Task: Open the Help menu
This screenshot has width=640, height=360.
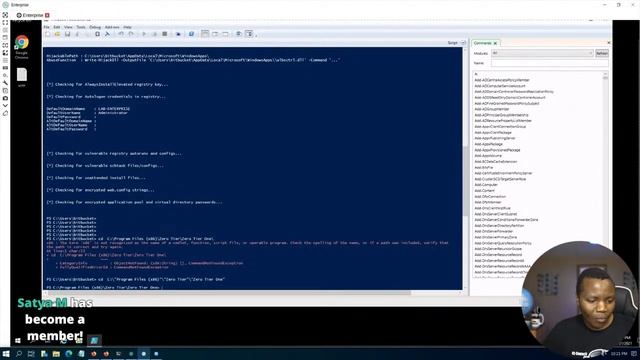Action: (x=127, y=27)
